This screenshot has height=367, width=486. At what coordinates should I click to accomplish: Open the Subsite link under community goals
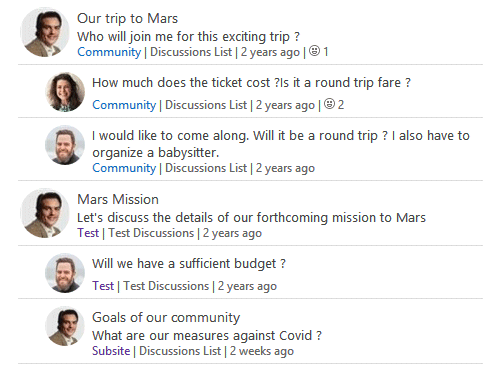(111, 351)
